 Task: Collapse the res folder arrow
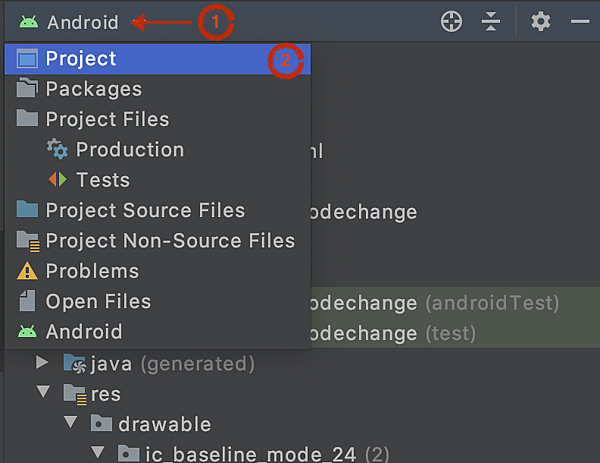coord(43,392)
